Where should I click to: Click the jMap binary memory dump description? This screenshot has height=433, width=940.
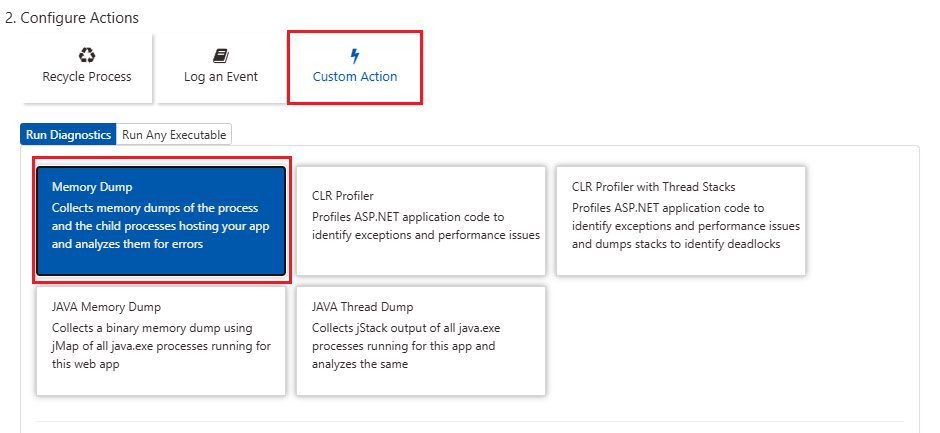161,346
